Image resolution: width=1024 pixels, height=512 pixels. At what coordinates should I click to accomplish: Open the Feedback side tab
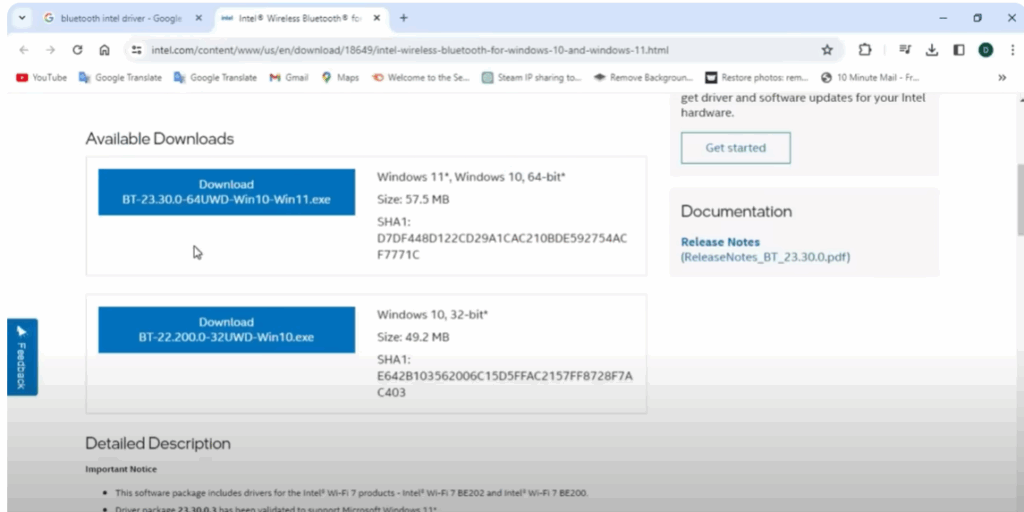pyautogui.click(x=22, y=357)
